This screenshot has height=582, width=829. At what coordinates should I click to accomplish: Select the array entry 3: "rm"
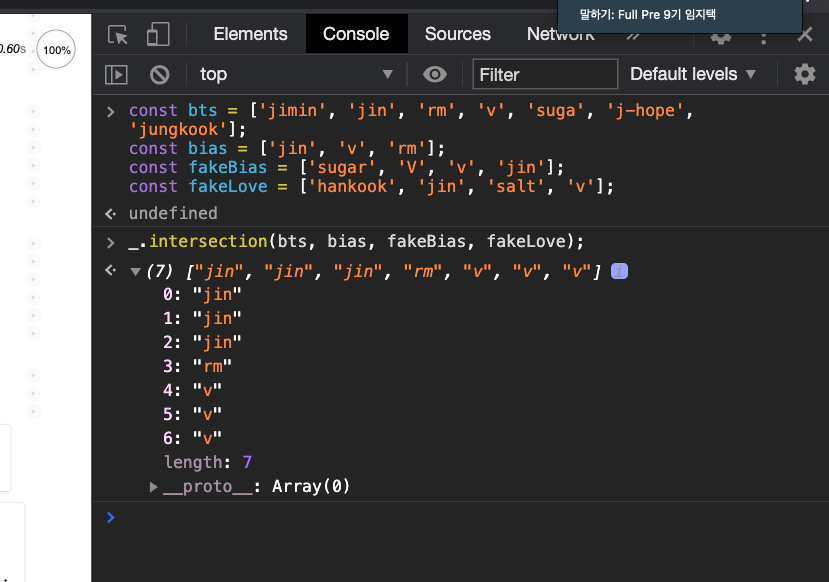click(x=197, y=366)
